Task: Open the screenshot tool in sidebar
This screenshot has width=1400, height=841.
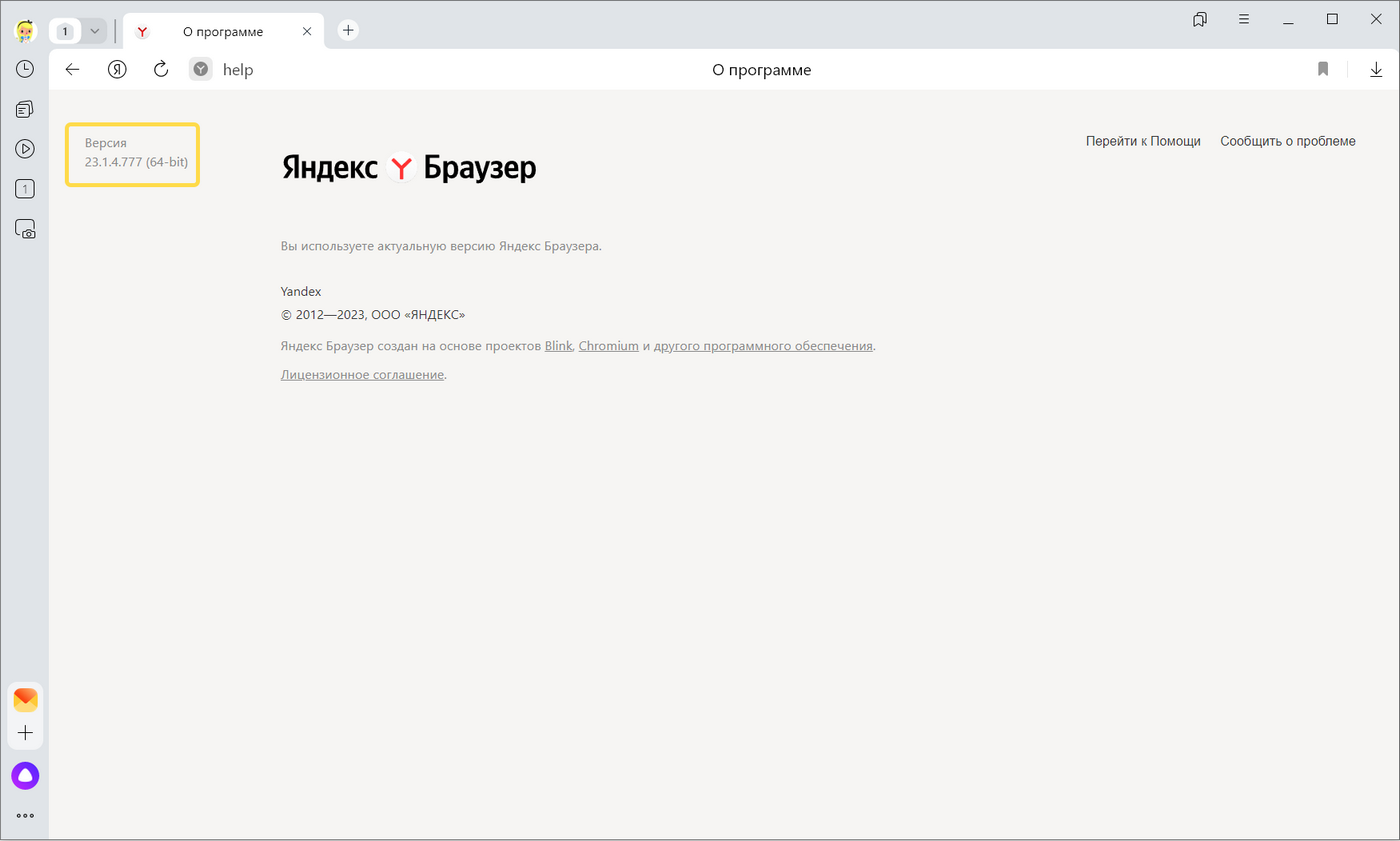Action: [x=25, y=229]
